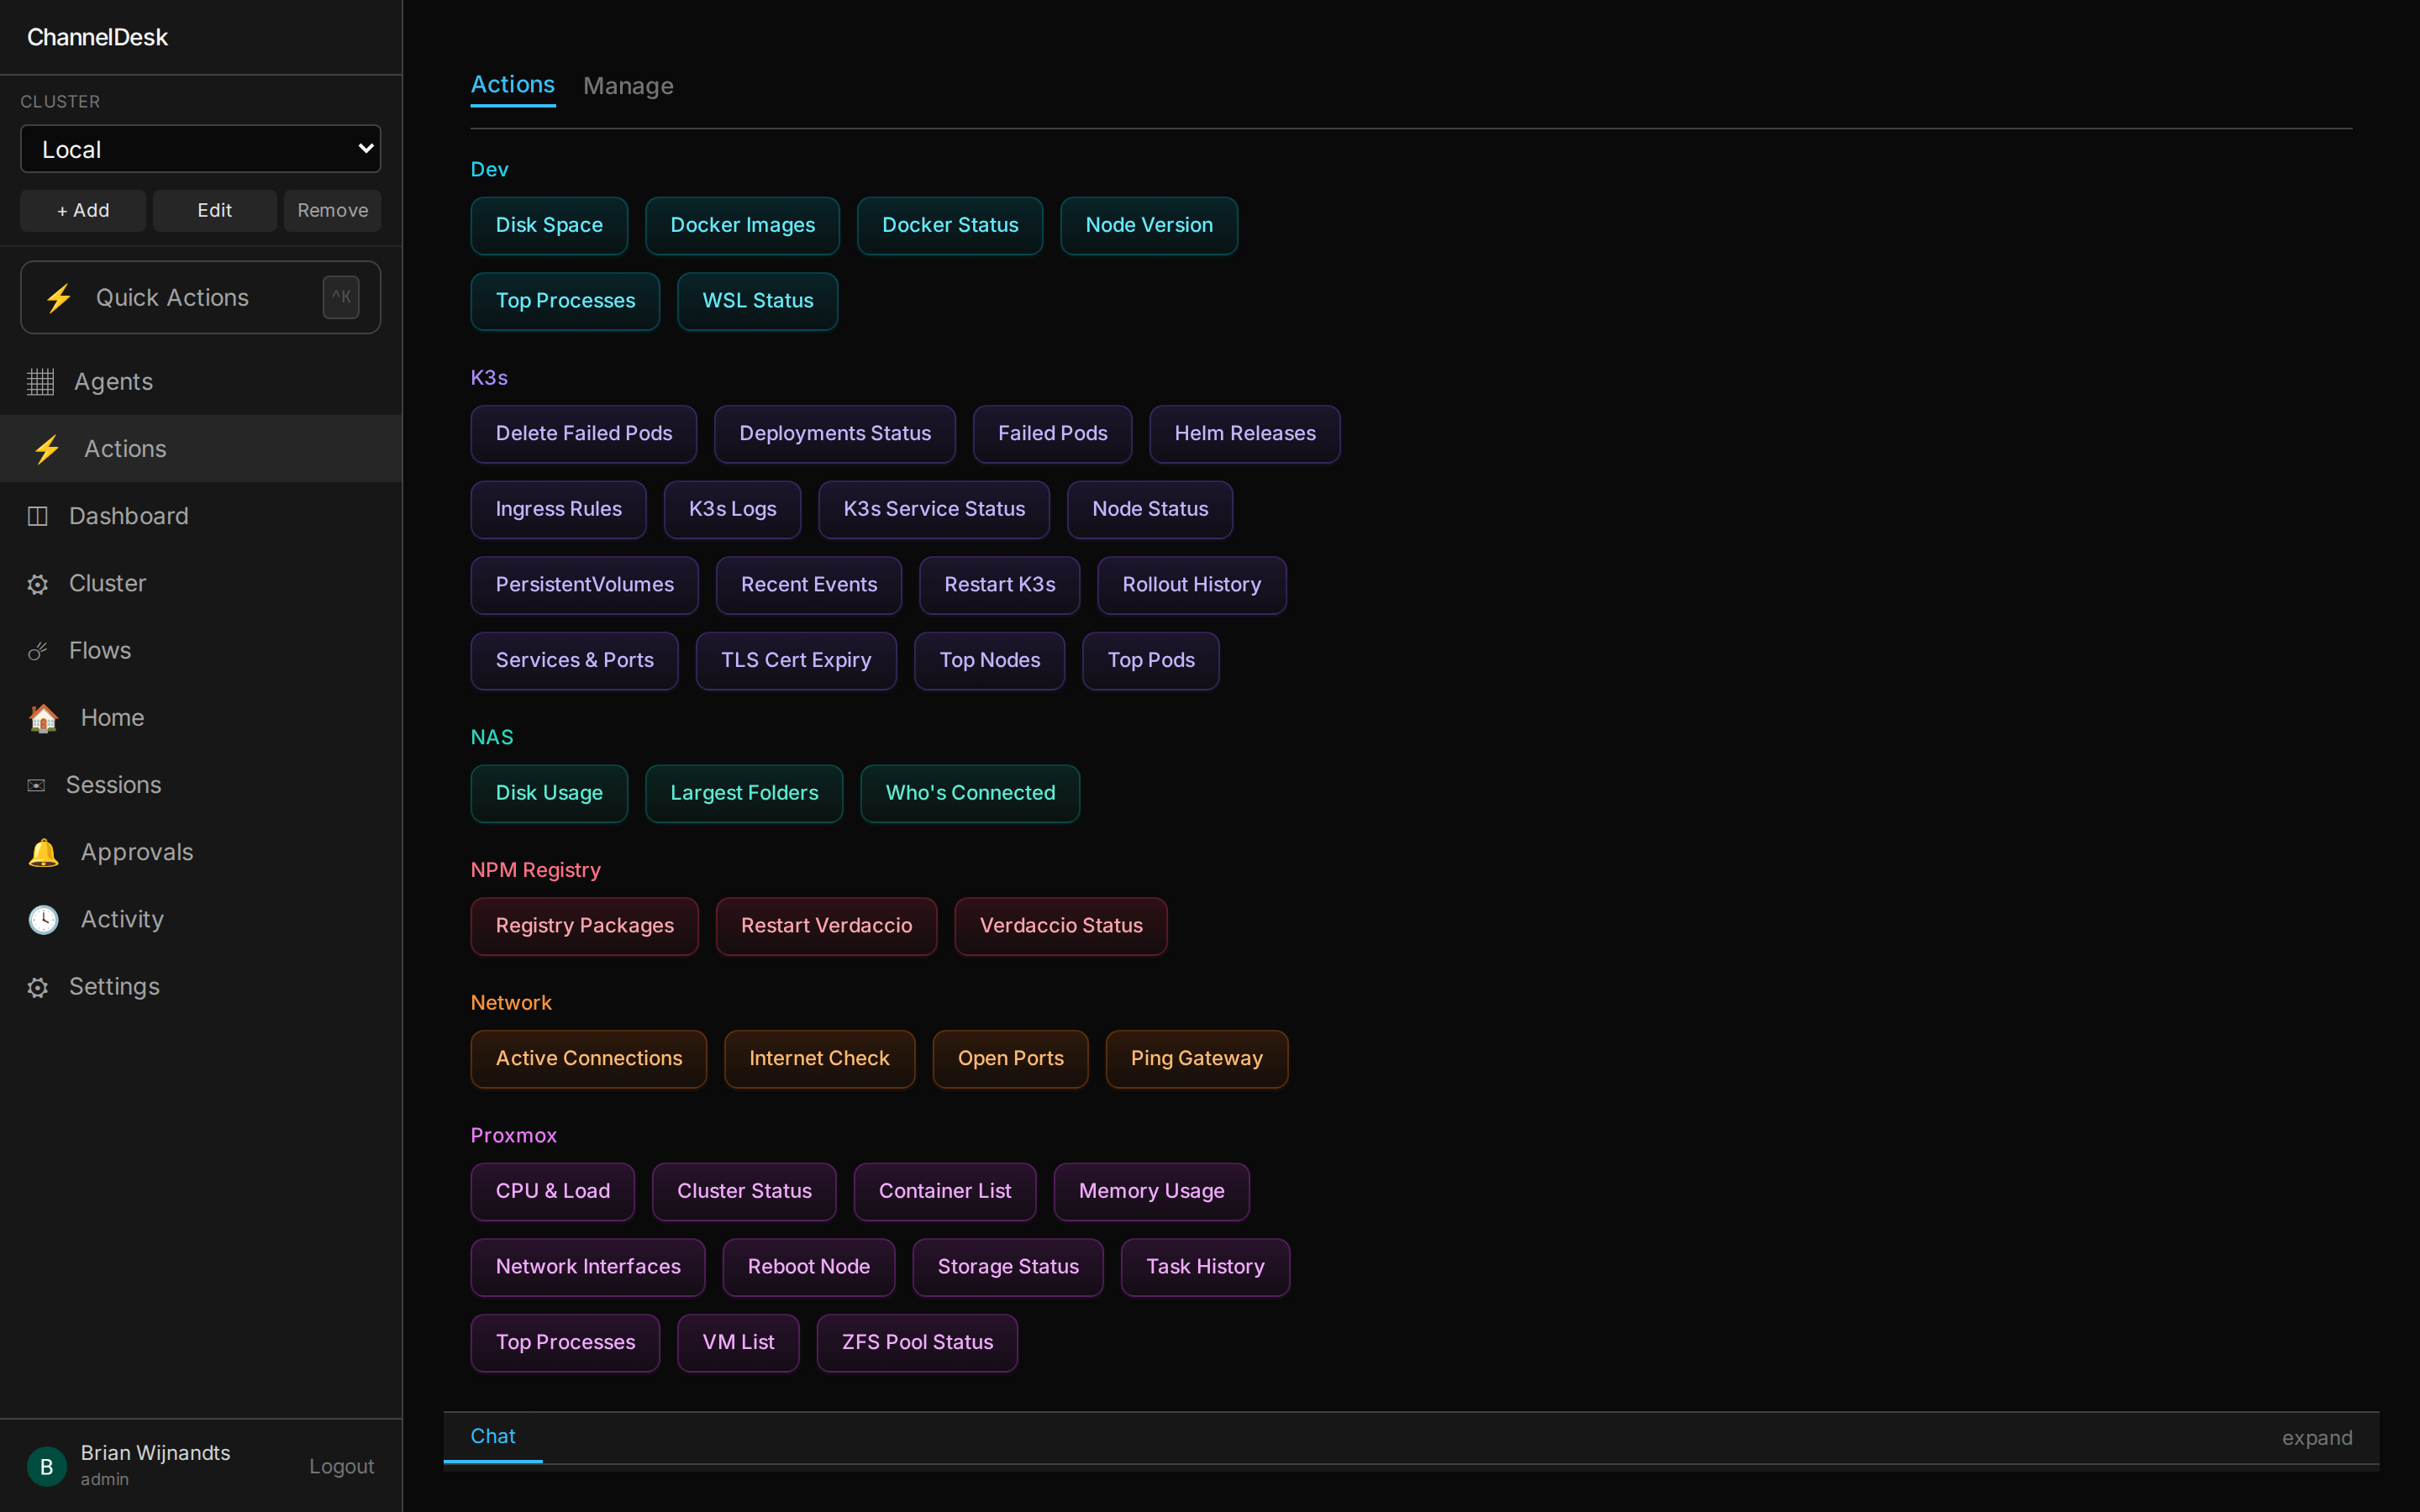The width and height of the screenshot is (2420, 1512).
Task: Click K3s Service Status button
Action: 934,510
